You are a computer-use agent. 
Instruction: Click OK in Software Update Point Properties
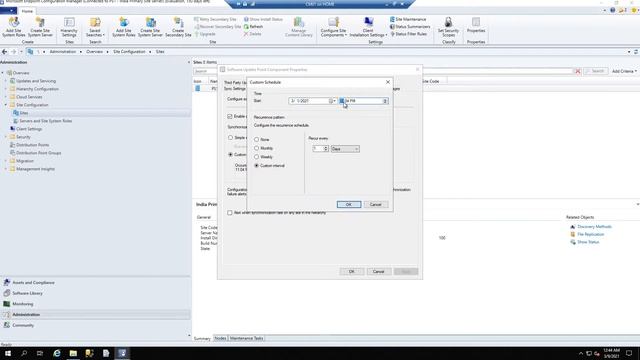coord(351,271)
